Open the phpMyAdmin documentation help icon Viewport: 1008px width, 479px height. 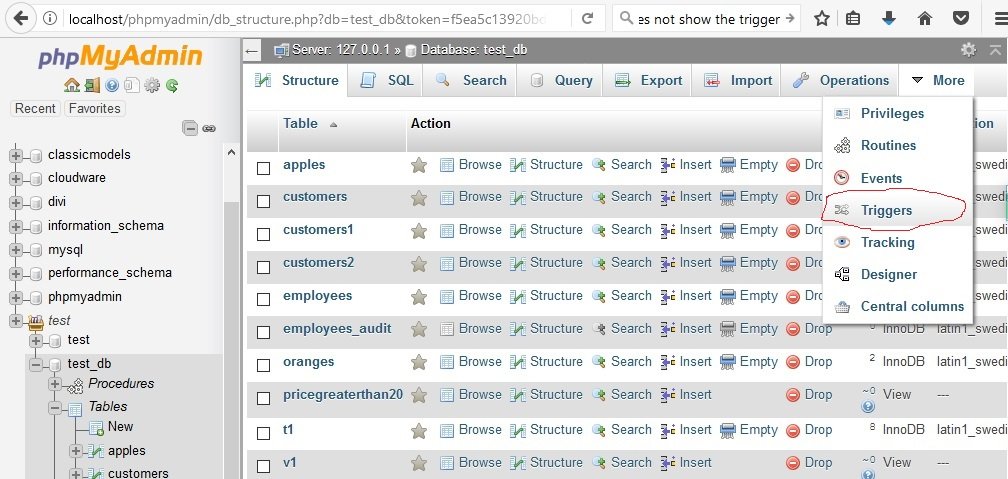coord(112,86)
